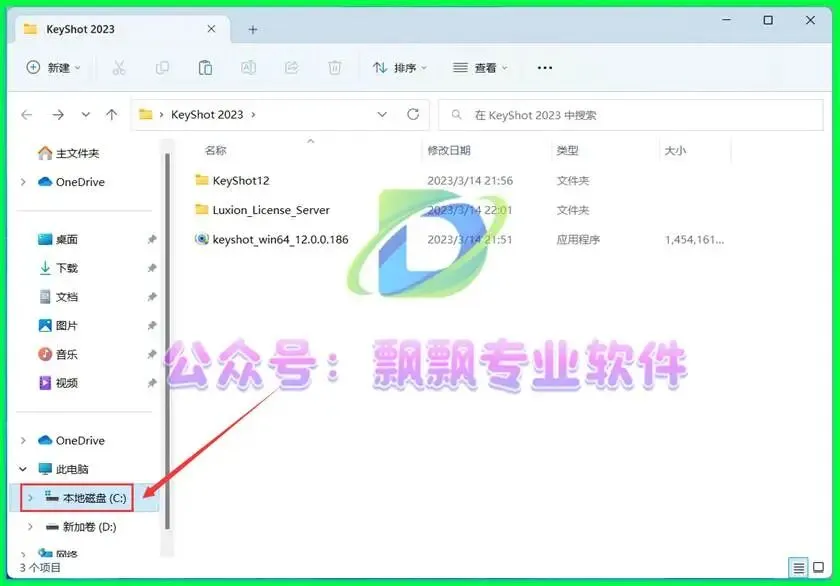Sort by Type (类型) column header
This screenshot has width=840, height=586.
(567, 151)
